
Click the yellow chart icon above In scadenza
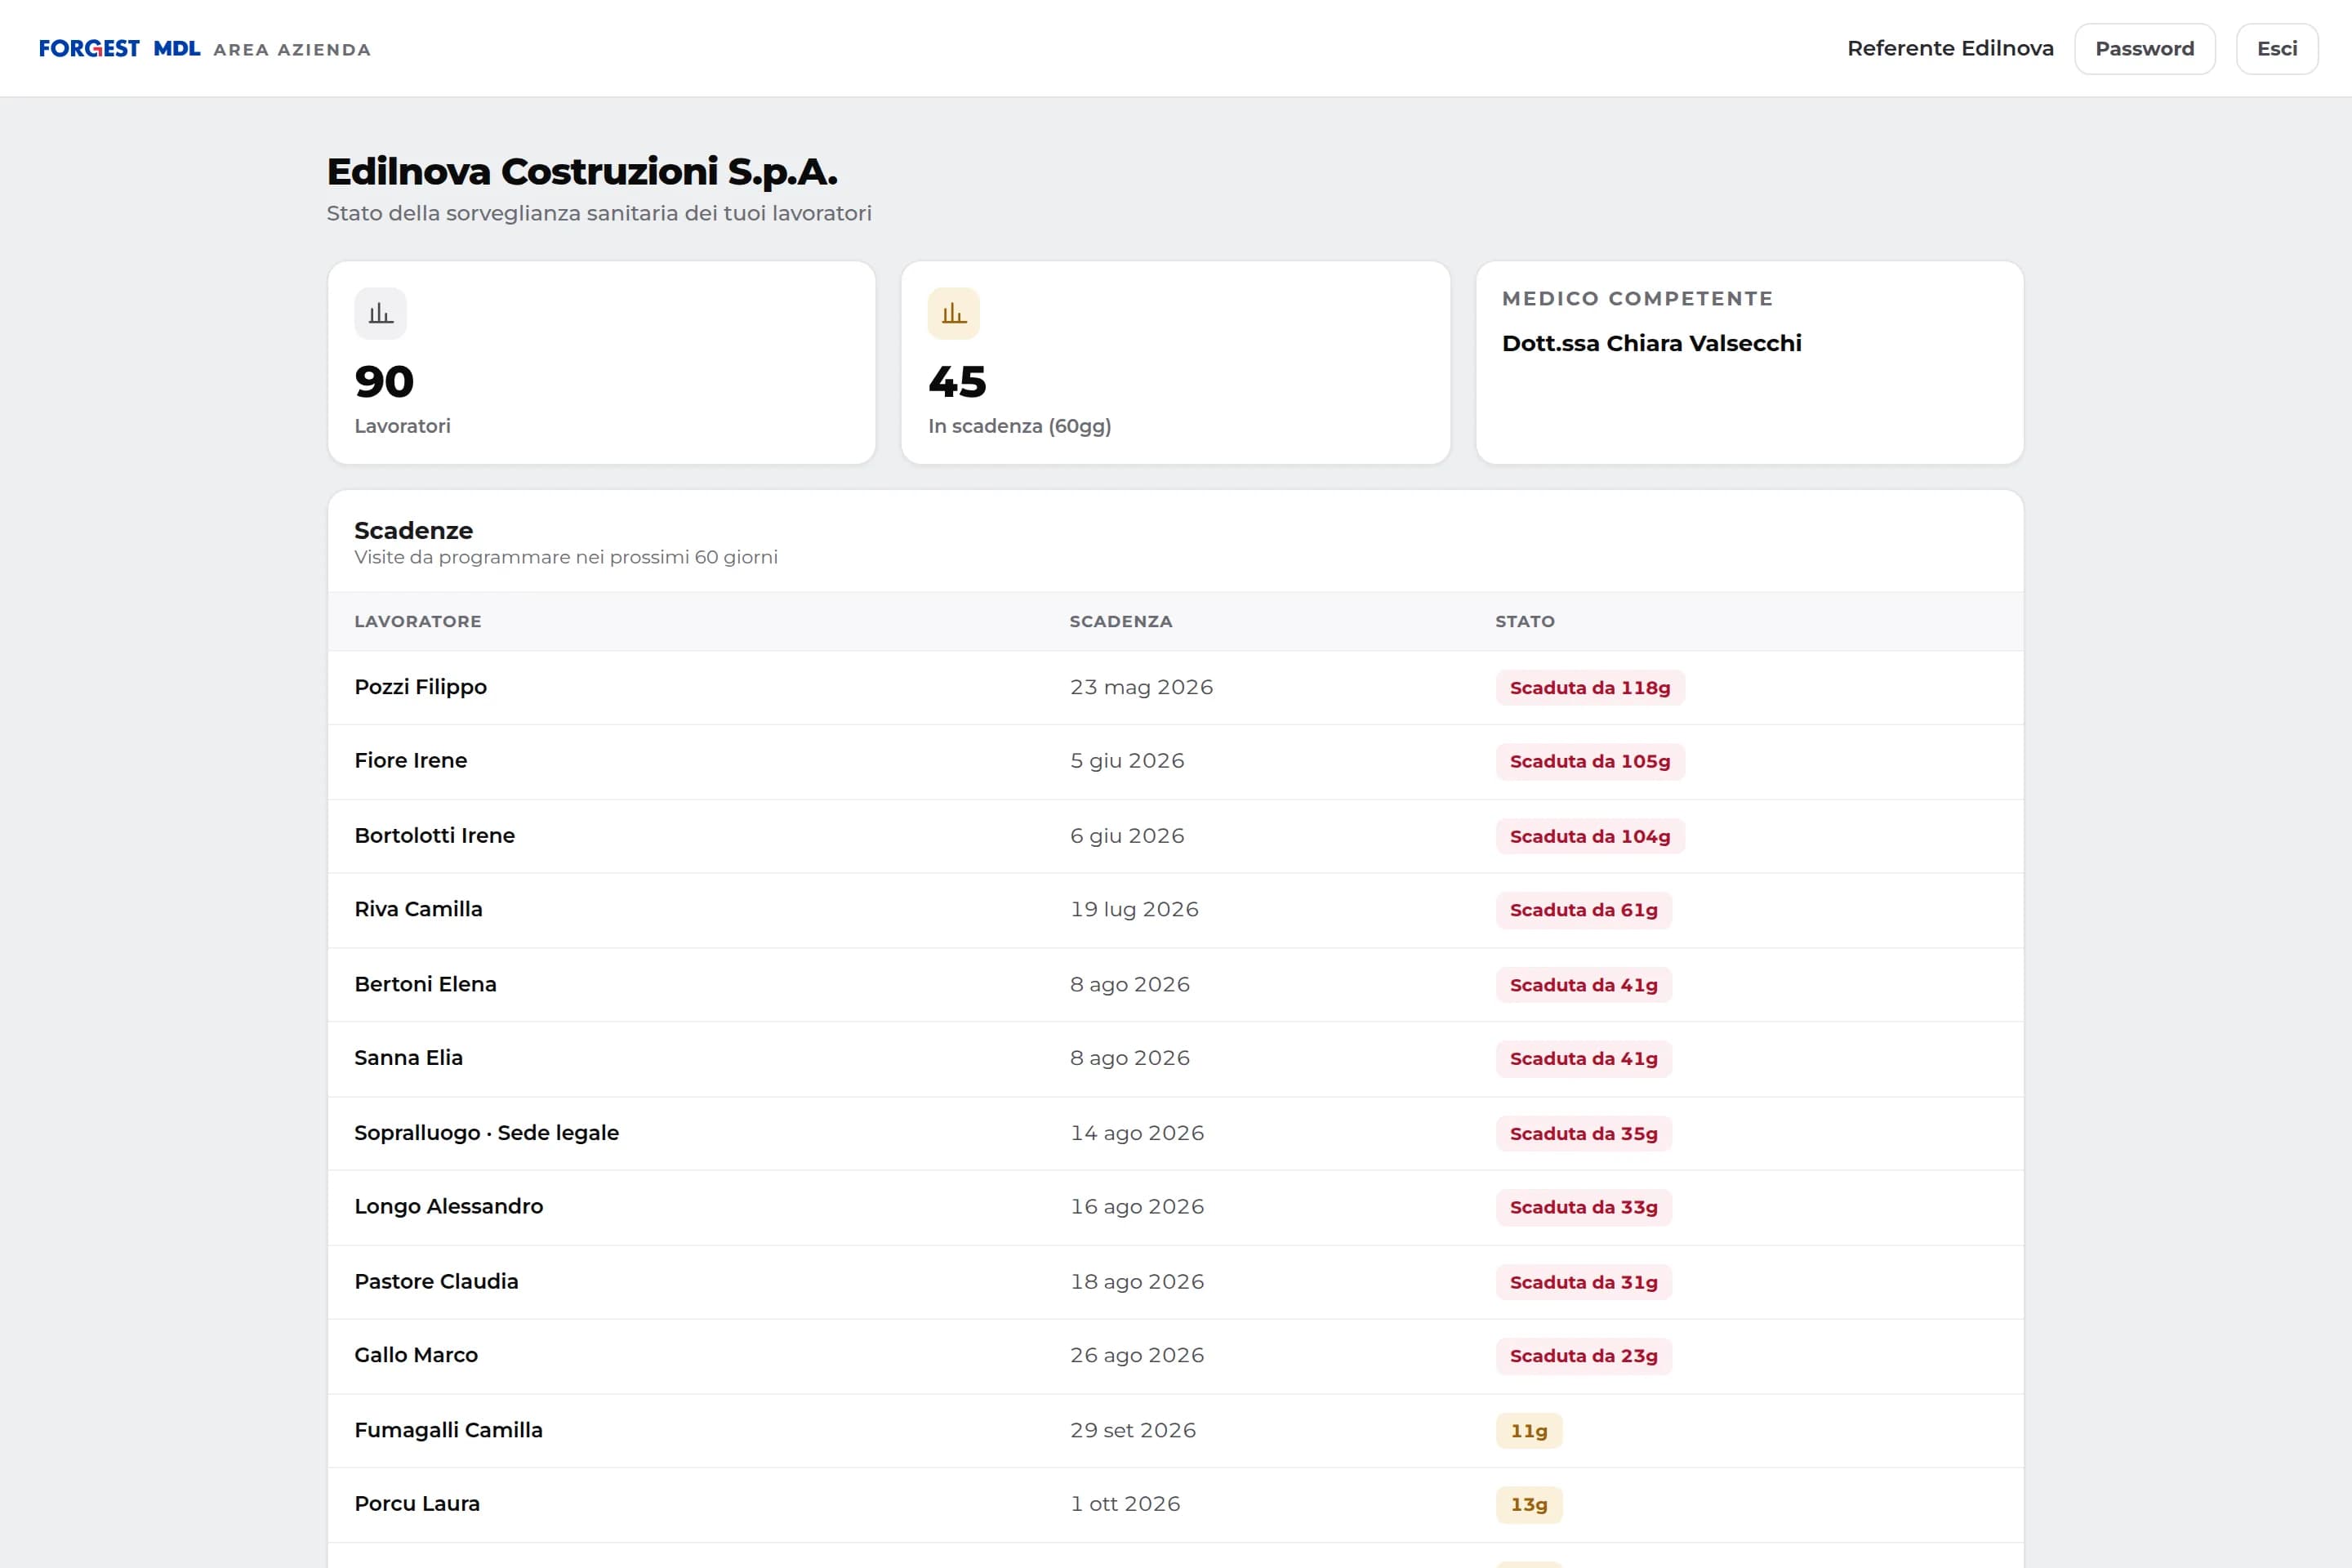coord(954,314)
